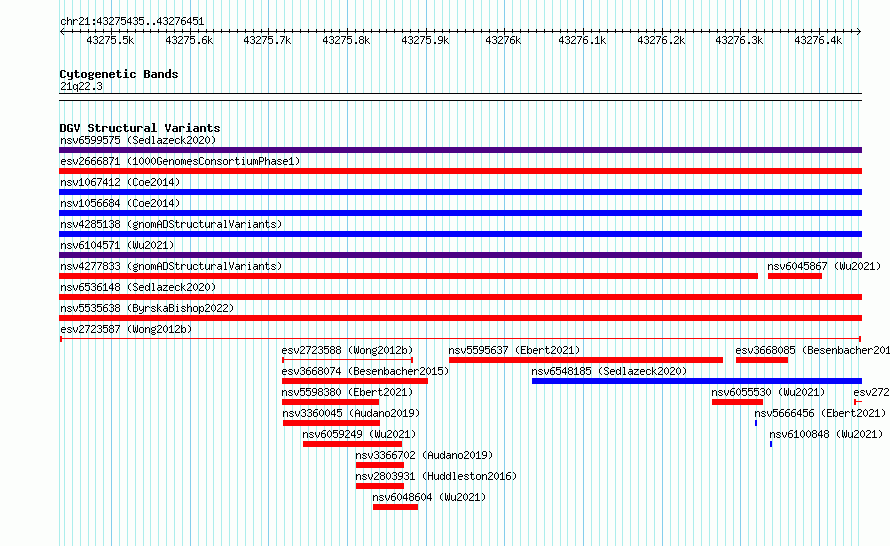Select the nsv3360045 (Audano2019) label
This screenshot has height=546, width=890.
(351, 413)
